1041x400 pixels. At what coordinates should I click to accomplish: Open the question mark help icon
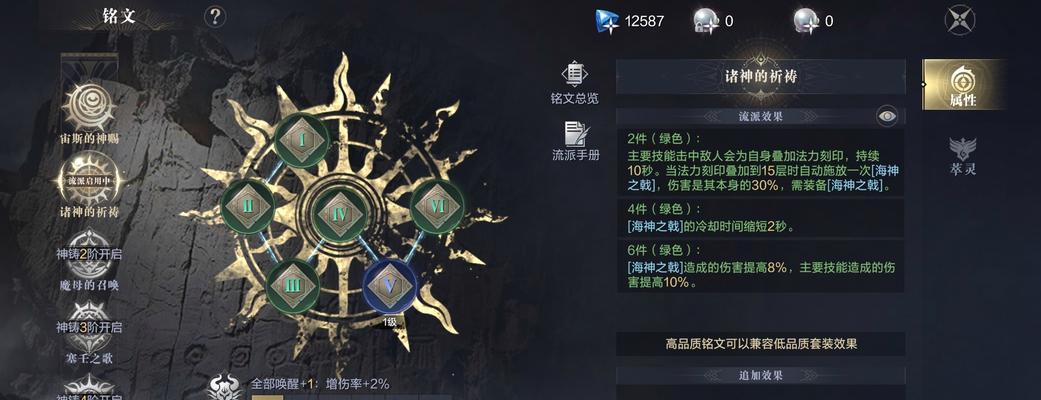(x=214, y=17)
